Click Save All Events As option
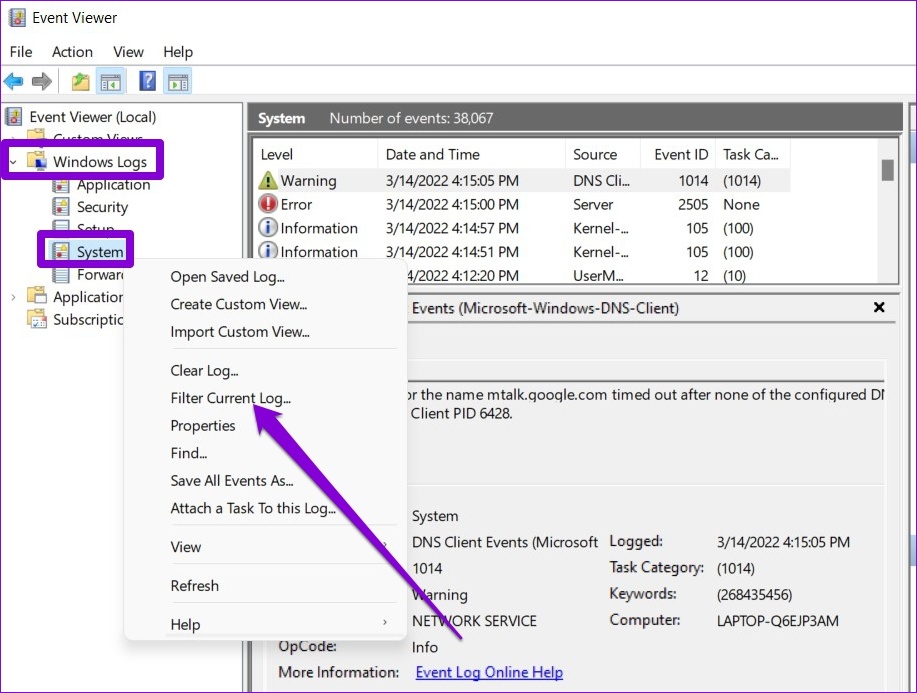 (x=232, y=481)
